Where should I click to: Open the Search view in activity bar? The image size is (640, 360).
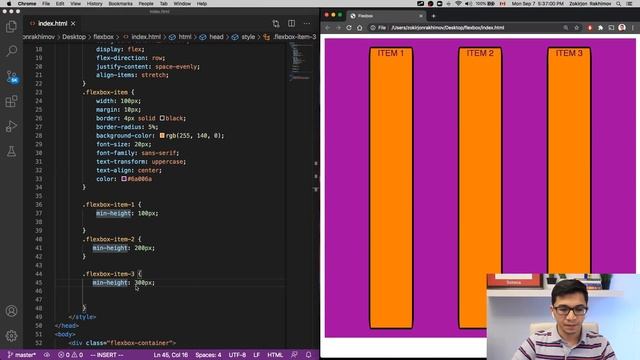pyautogui.click(x=11, y=51)
